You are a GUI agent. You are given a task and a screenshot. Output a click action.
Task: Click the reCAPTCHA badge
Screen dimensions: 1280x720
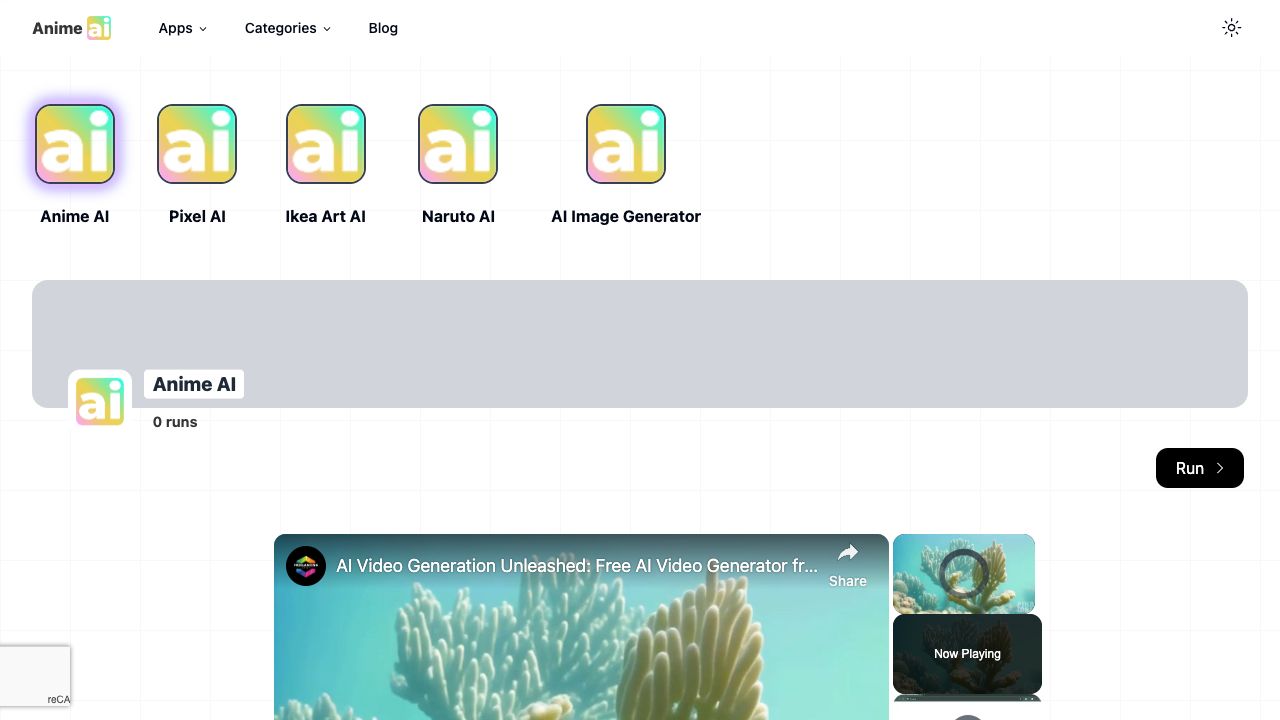(36, 676)
